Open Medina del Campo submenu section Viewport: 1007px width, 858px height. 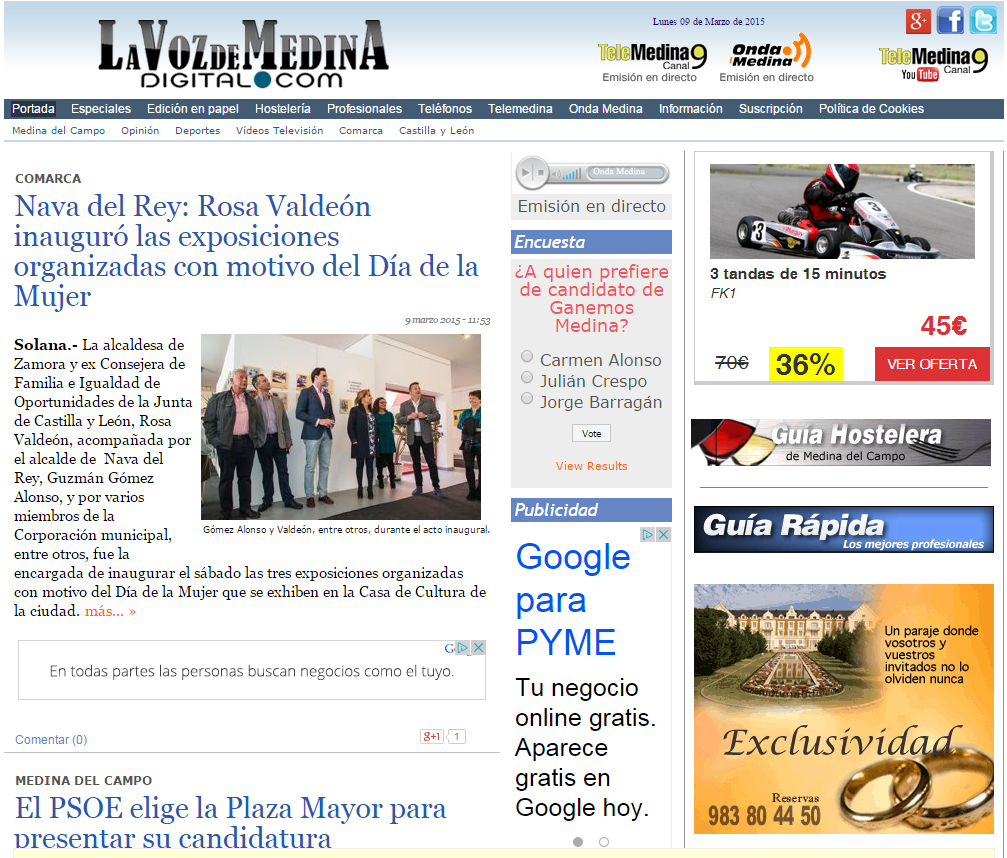pos(58,130)
